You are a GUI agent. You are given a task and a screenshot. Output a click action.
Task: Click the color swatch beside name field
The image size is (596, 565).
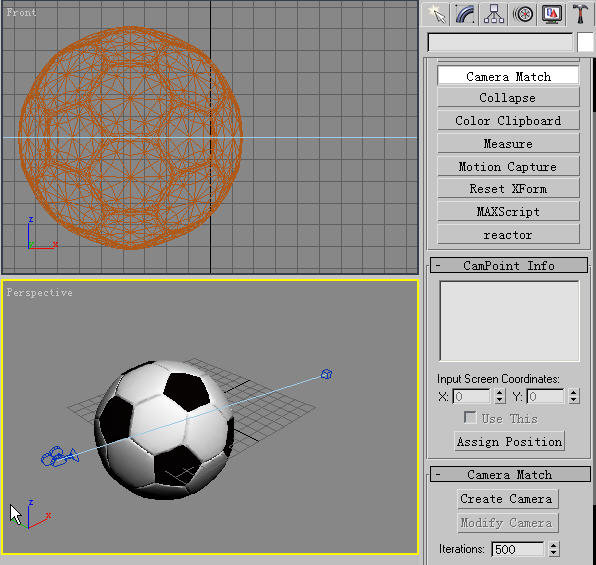click(585, 42)
